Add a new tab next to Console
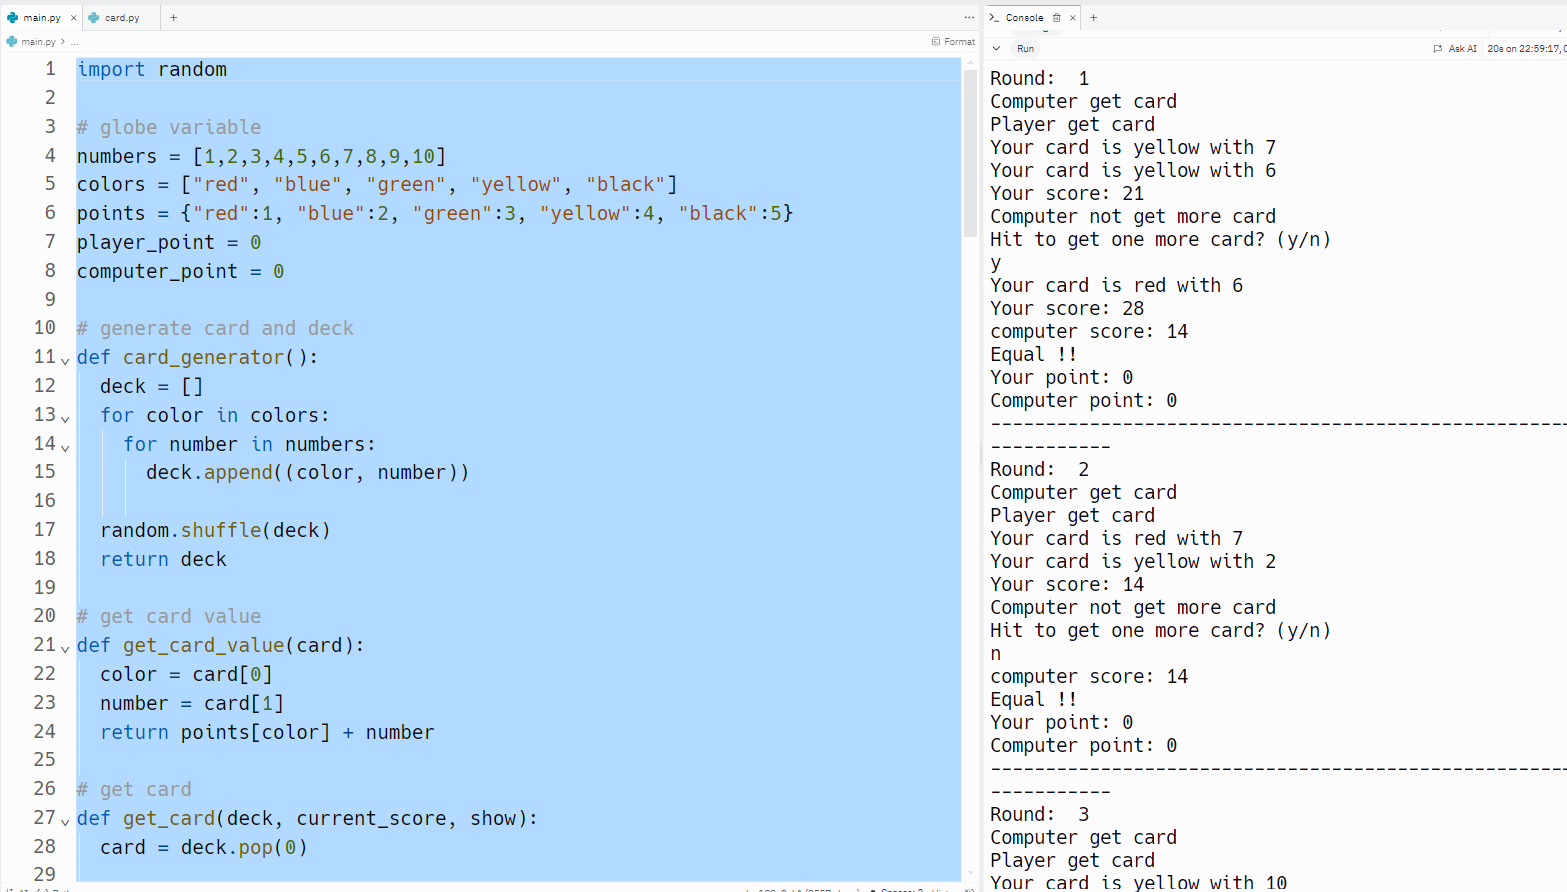The image size is (1567, 892). point(1094,18)
